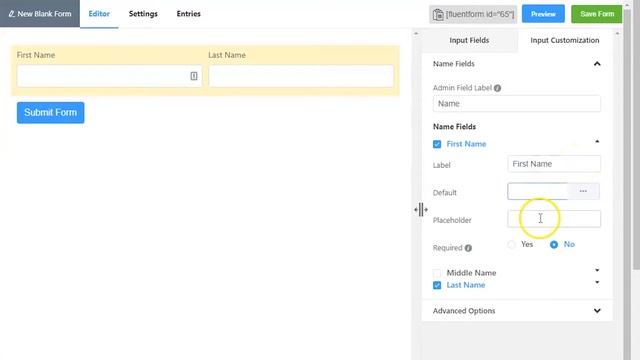The image size is (640, 360).
Task: Click Last Name label in form canvas
Action: click(227, 55)
